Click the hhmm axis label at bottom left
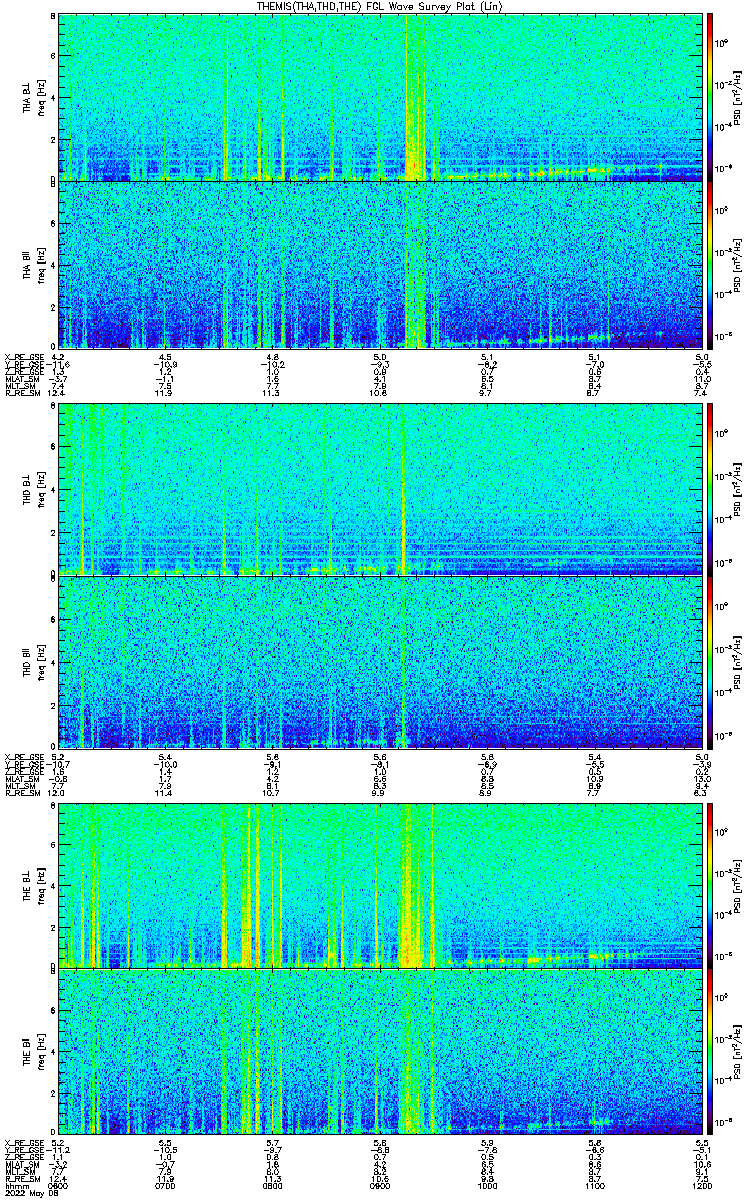Viewport: 750px width, 1200px height. point(16,1187)
